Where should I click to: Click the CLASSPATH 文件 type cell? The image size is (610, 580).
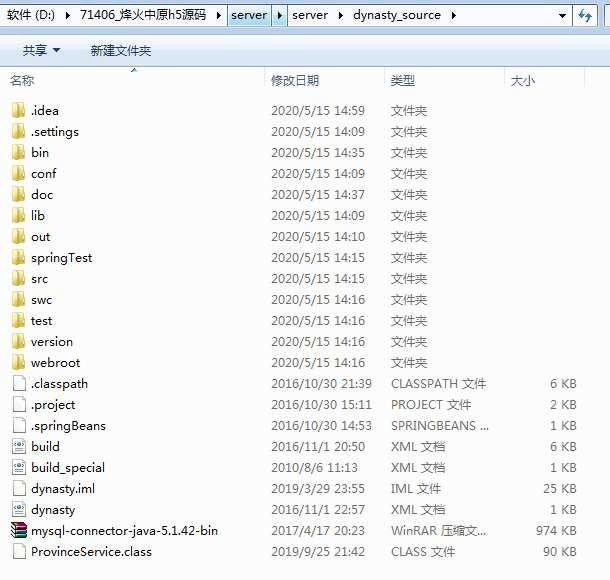tap(438, 384)
